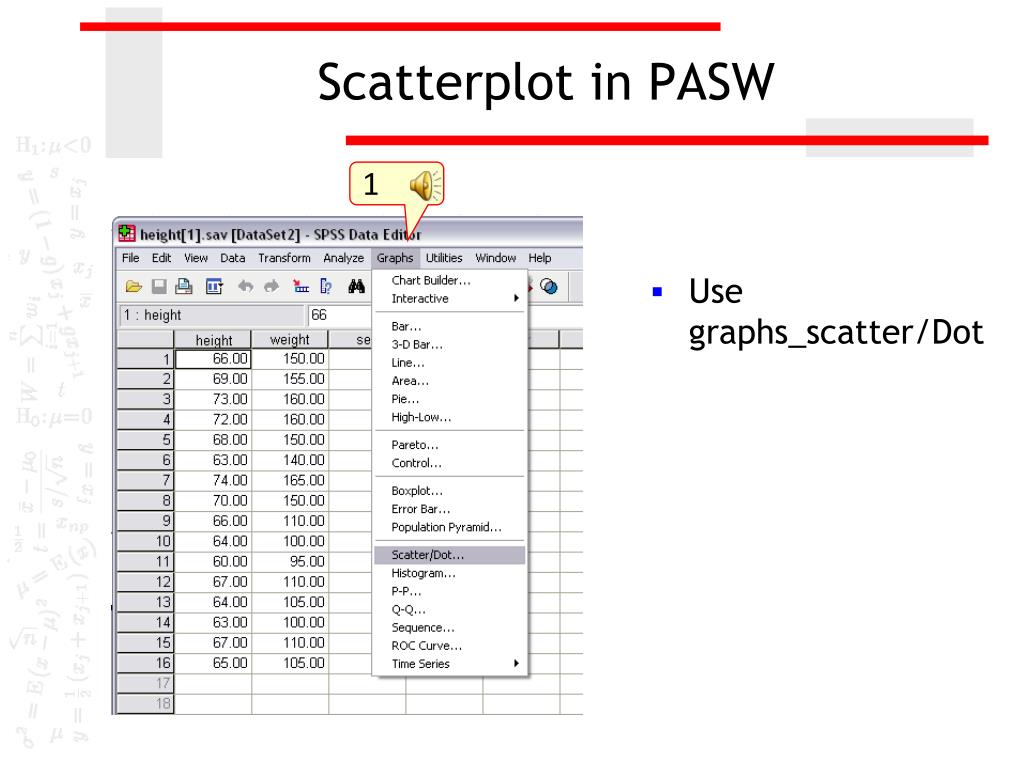Image resolution: width=1024 pixels, height=768 pixels.
Task: Open the Transform menu
Action: [284, 258]
